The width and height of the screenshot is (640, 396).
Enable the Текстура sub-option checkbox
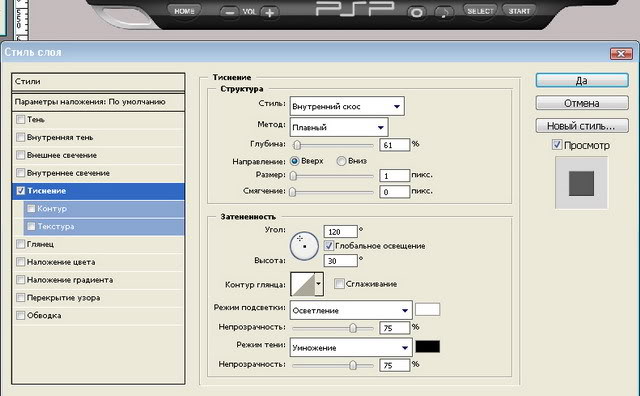(31, 226)
